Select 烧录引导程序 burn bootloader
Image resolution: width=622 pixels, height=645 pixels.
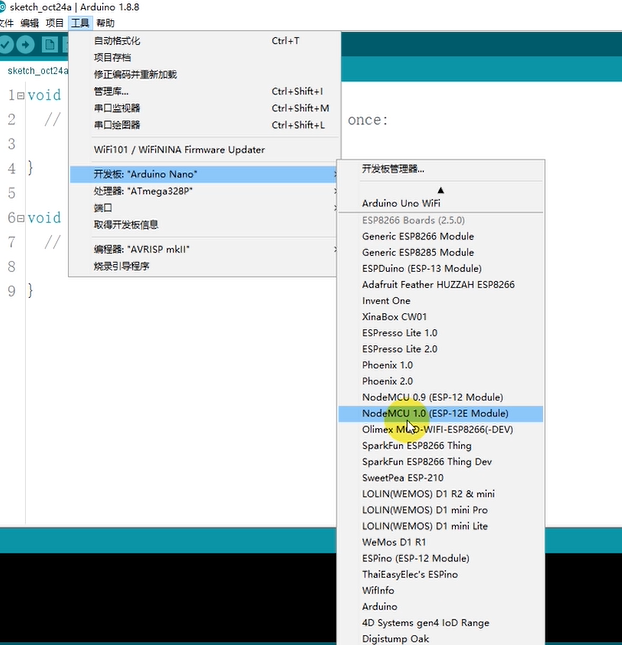tap(204, 266)
